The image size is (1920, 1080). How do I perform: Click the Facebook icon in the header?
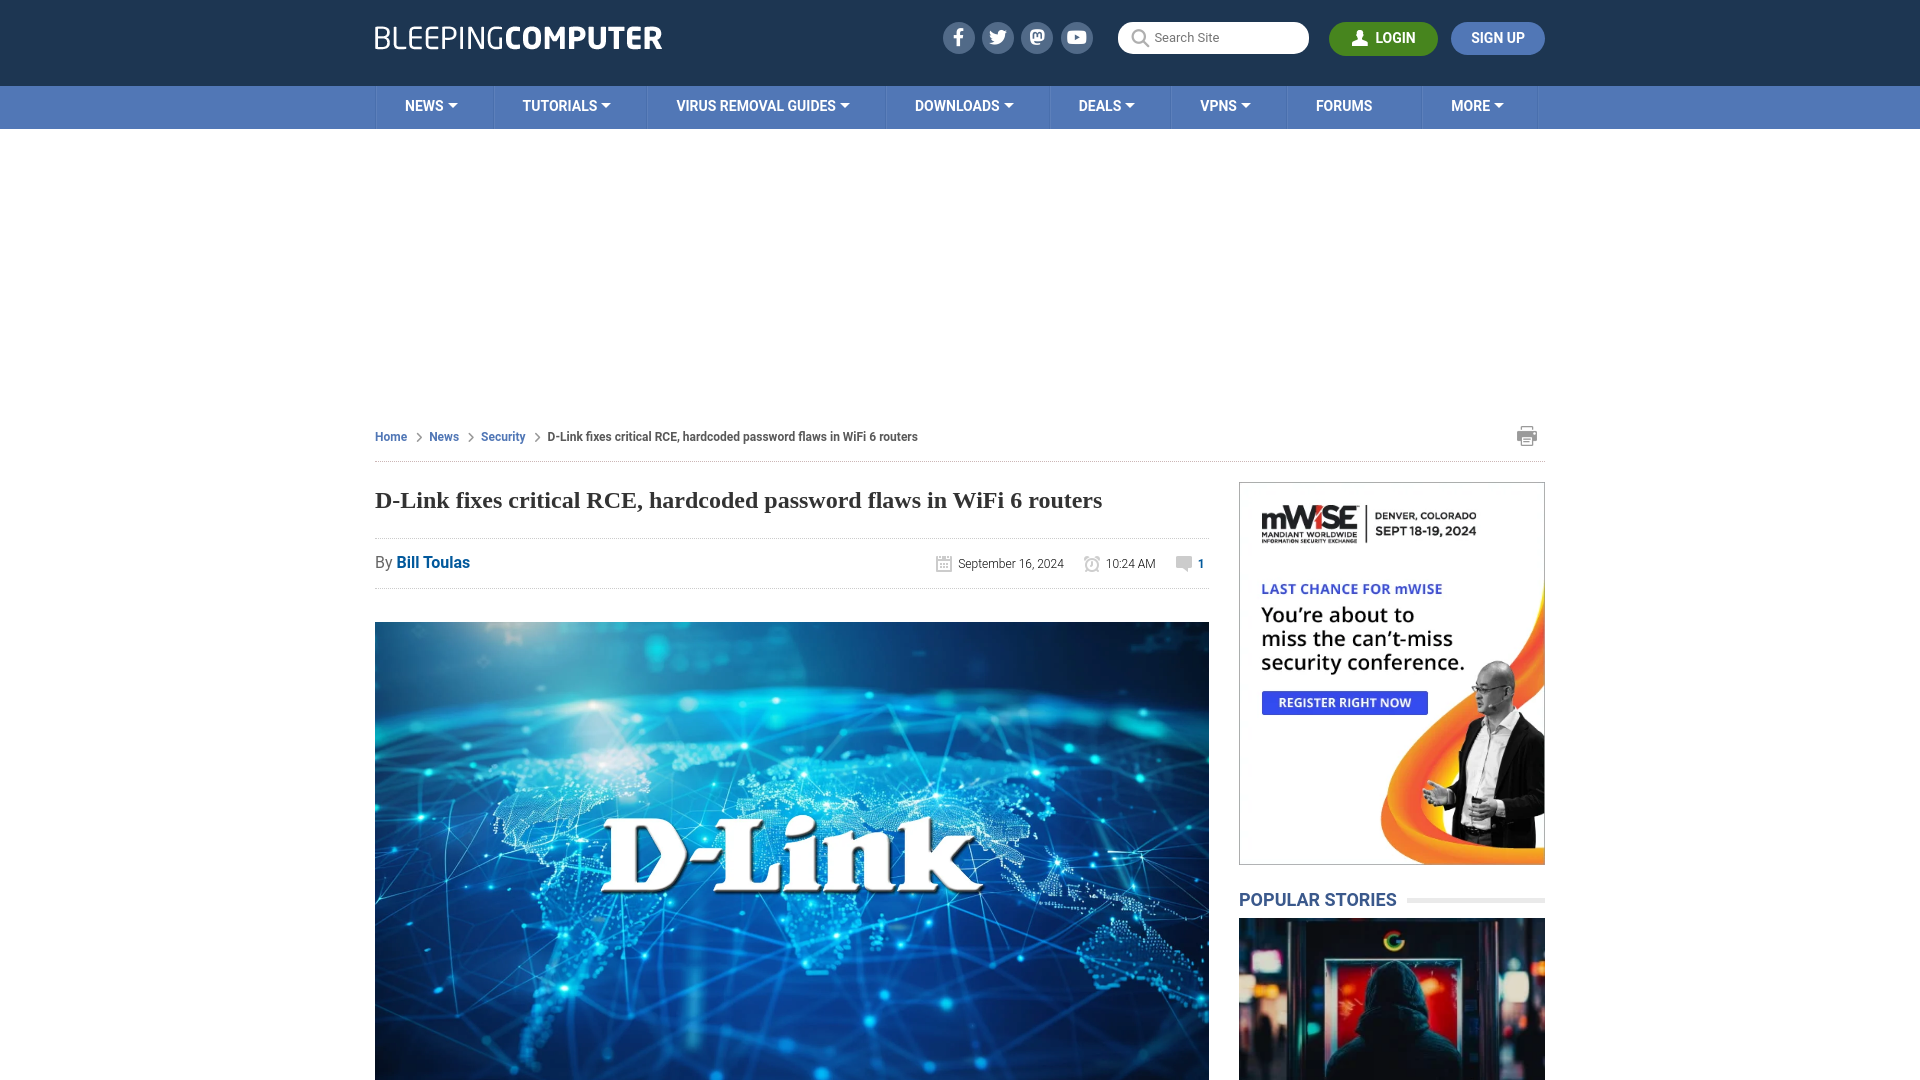click(959, 37)
